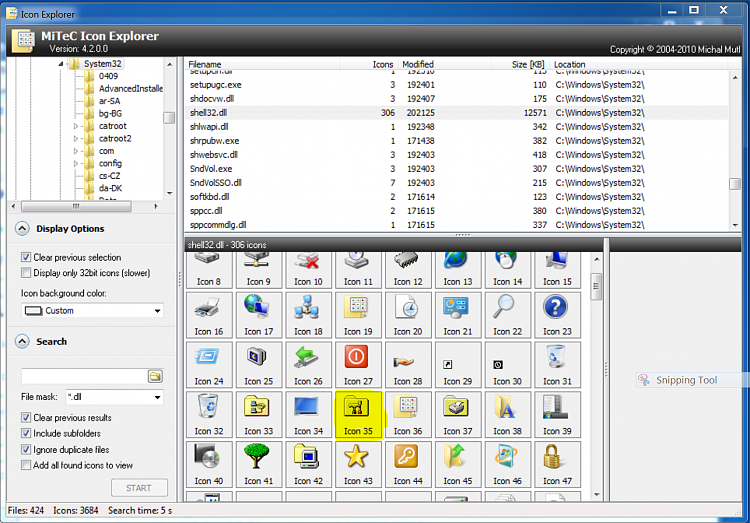
Task: Select Icon 26 green arrow drive icon
Action: coord(309,365)
